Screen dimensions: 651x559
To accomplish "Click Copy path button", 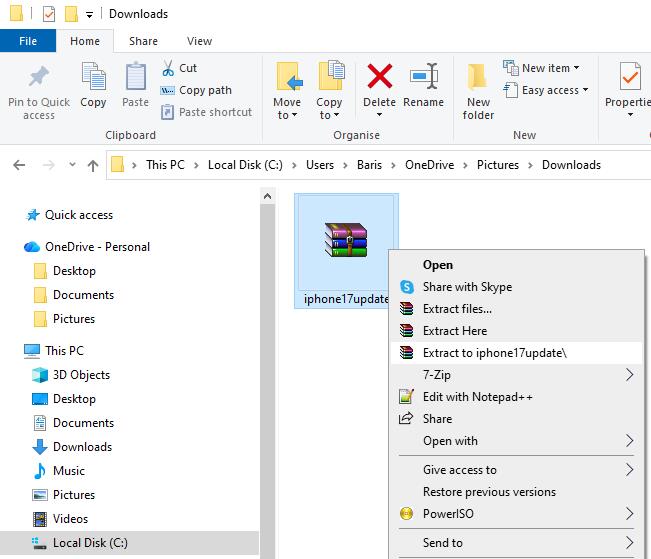I will [205, 90].
